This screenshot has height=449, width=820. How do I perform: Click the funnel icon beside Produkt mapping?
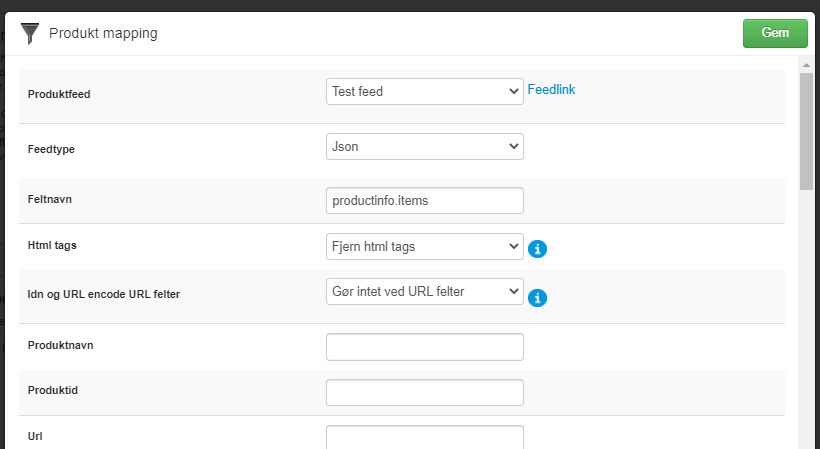tap(30, 33)
